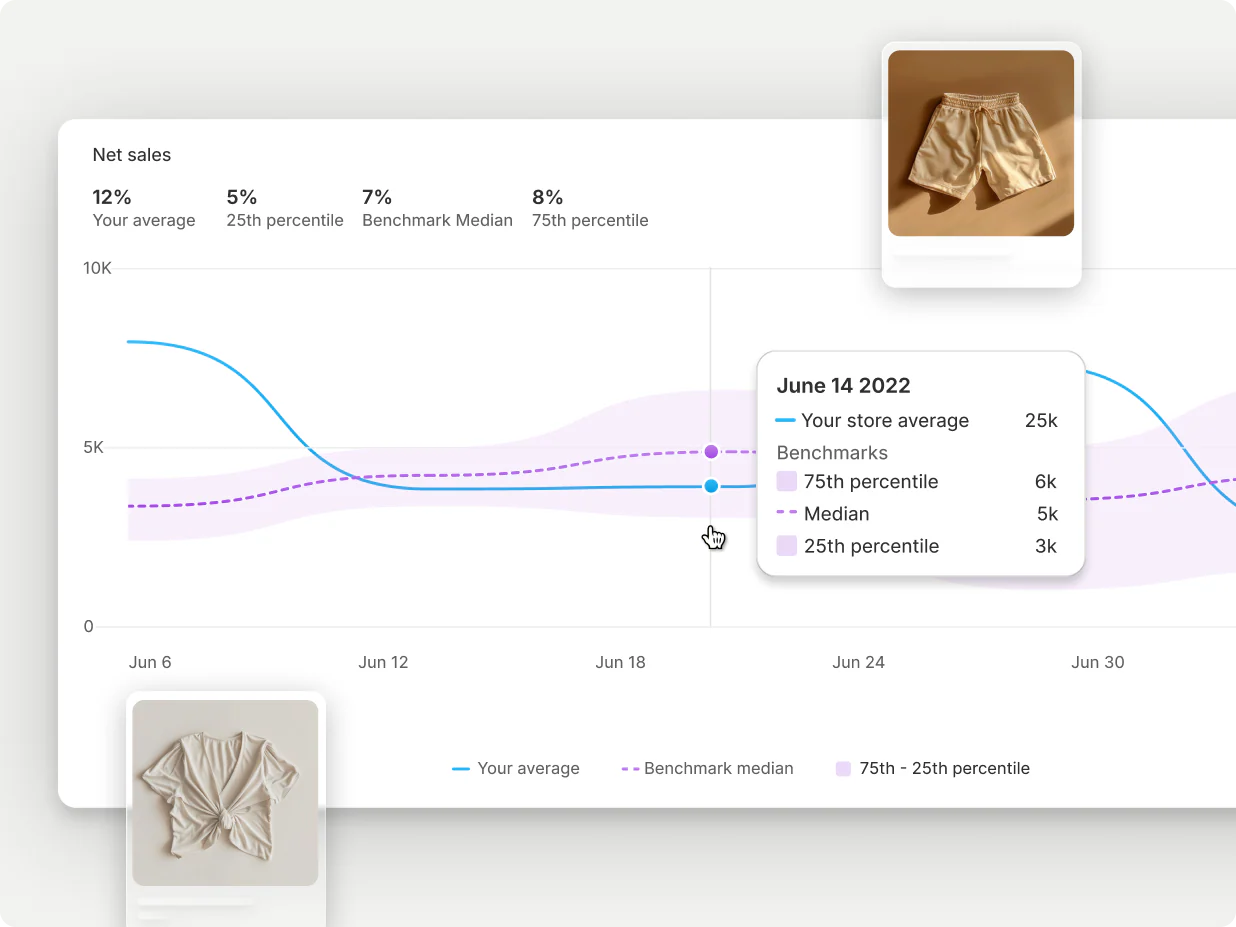The image size is (1236, 927).
Task: Open the beige shorts product thumbnail
Action: click(x=981, y=144)
